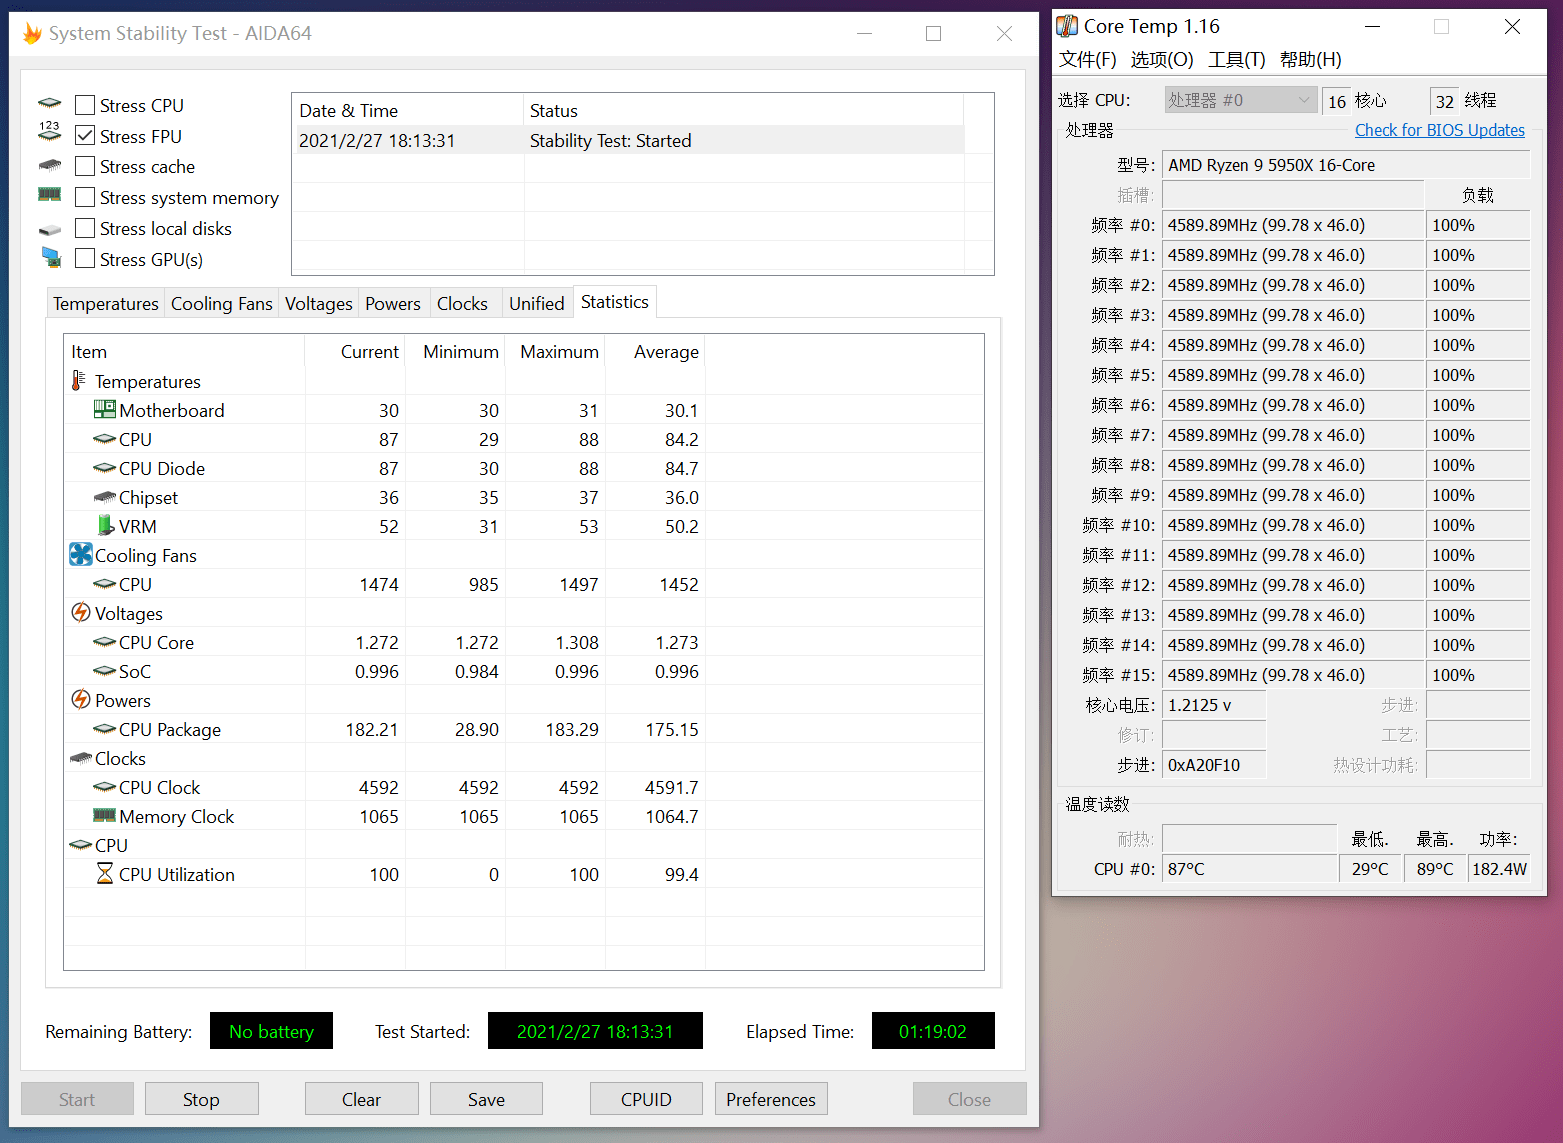
Task: Click the CPU Core voltage row icon
Action: point(104,642)
